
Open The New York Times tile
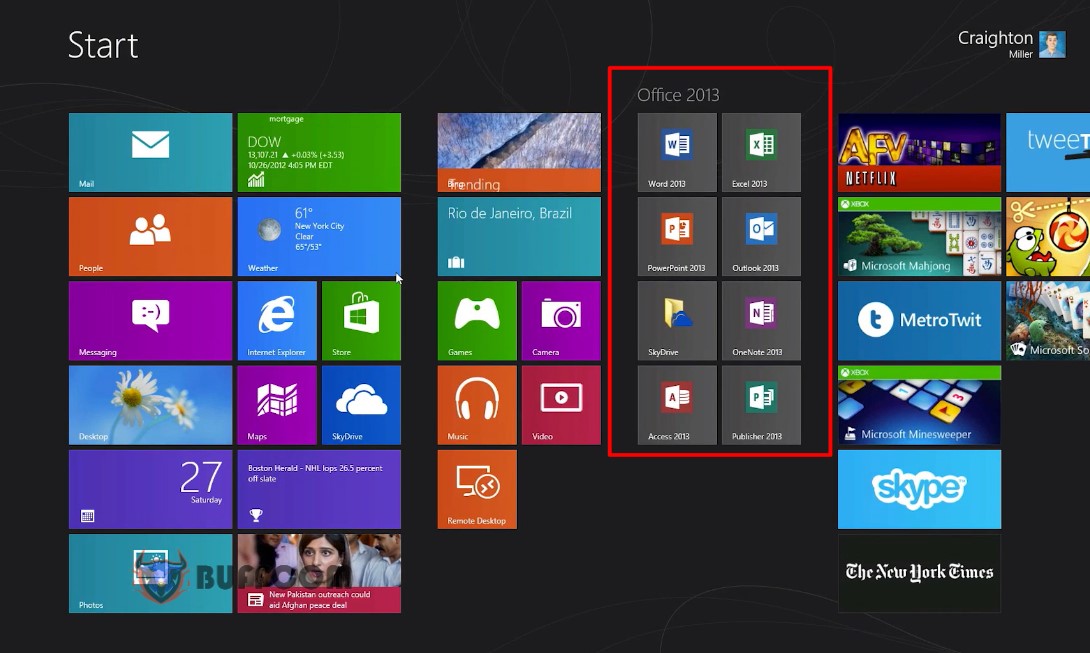click(919, 574)
